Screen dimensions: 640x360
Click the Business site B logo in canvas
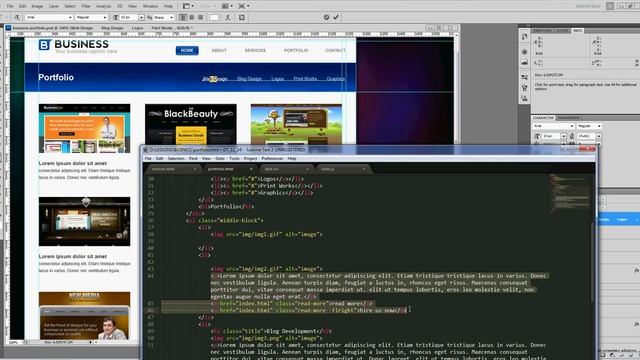[x=44, y=45]
